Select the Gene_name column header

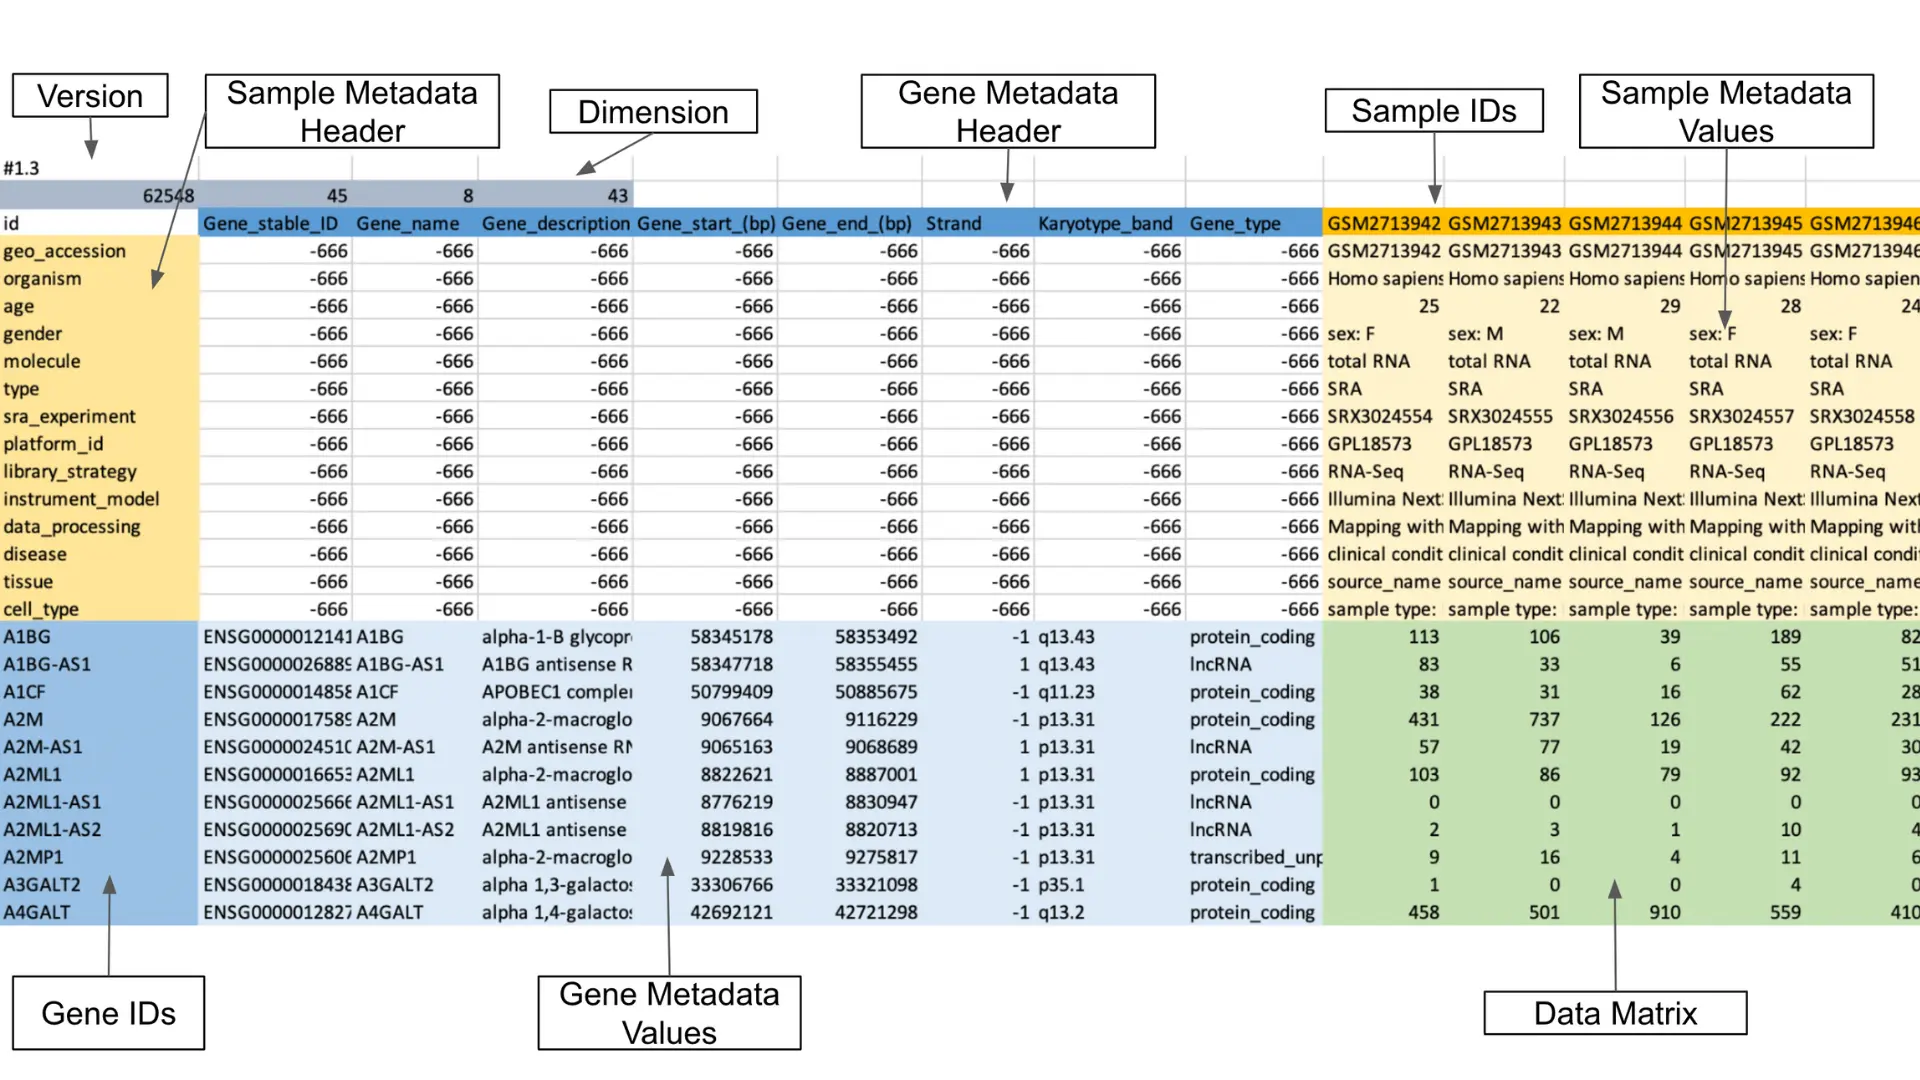(406, 223)
